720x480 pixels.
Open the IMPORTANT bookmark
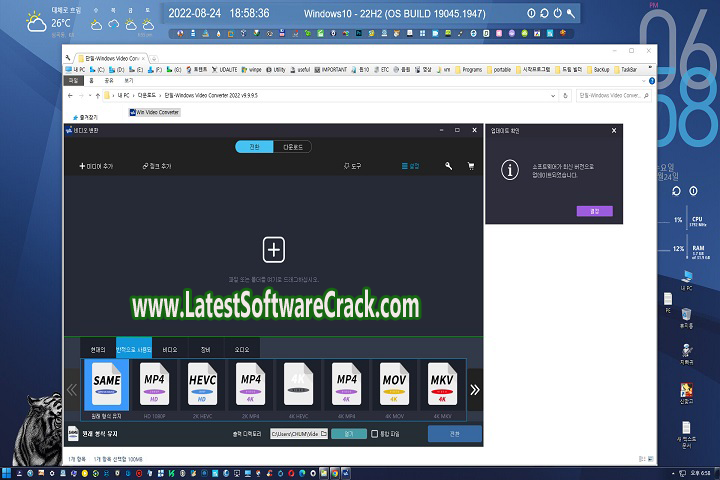[330, 70]
